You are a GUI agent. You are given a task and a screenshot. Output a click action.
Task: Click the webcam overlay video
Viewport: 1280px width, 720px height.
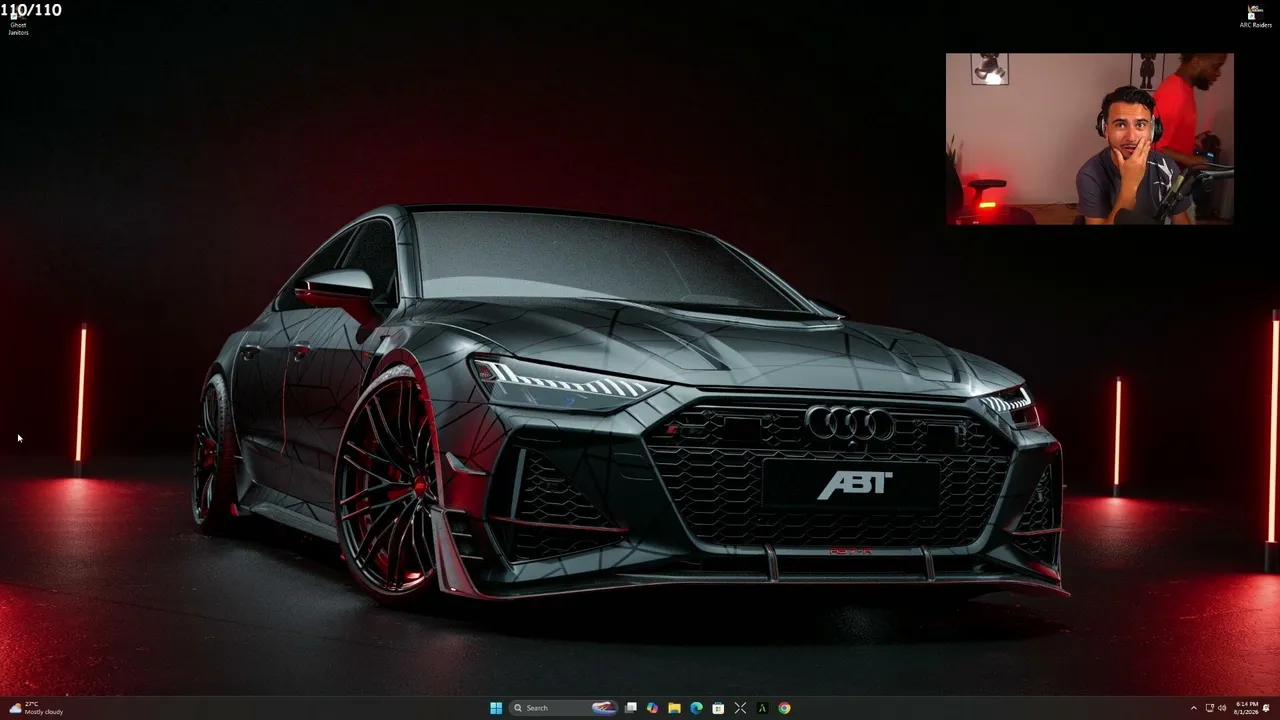click(x=1090, y=139)
